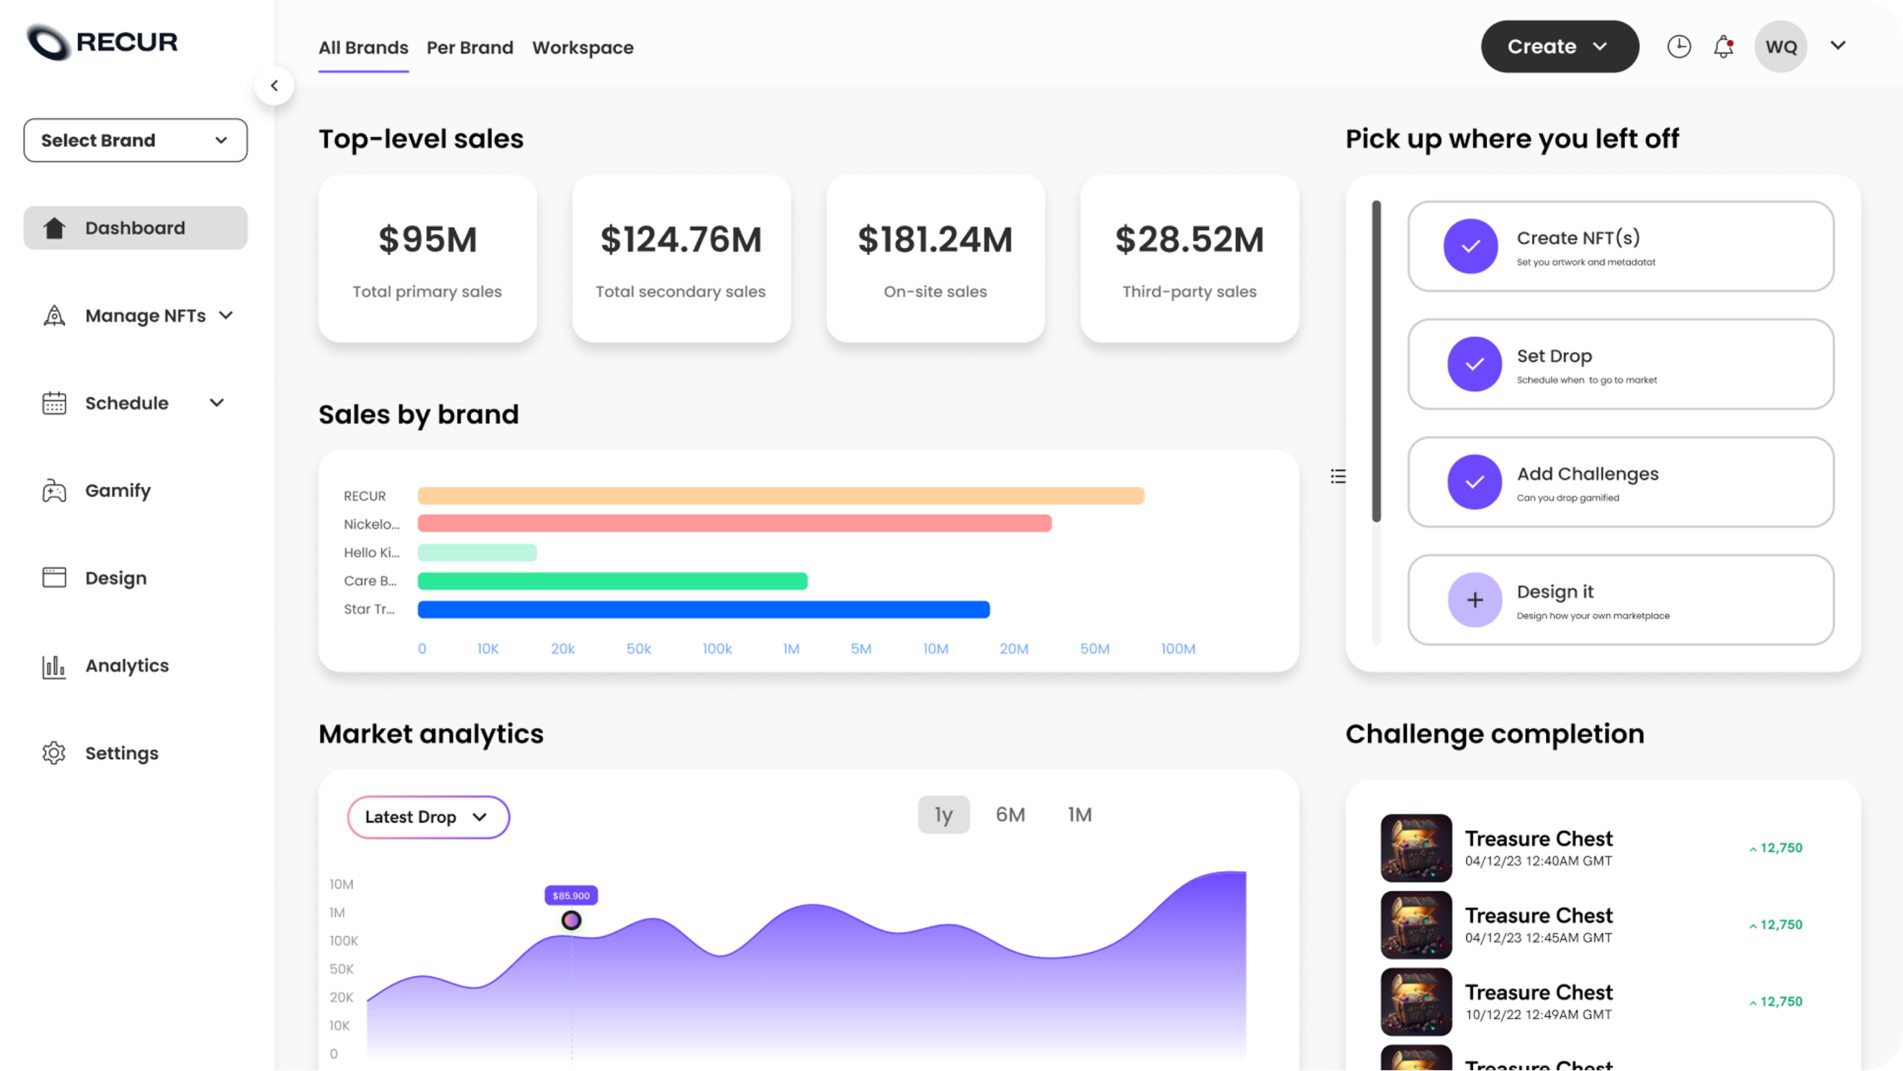Viewport: 1903px width, 1071px height.
Task: Select the 6M time range option
Action: click(x=1011, y=814)
